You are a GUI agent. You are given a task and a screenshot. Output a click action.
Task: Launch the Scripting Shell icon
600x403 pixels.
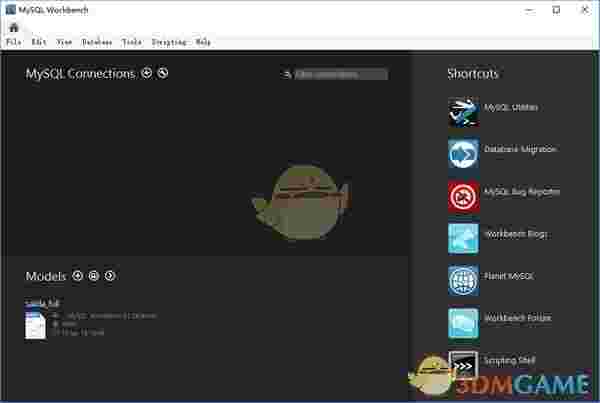463,365
